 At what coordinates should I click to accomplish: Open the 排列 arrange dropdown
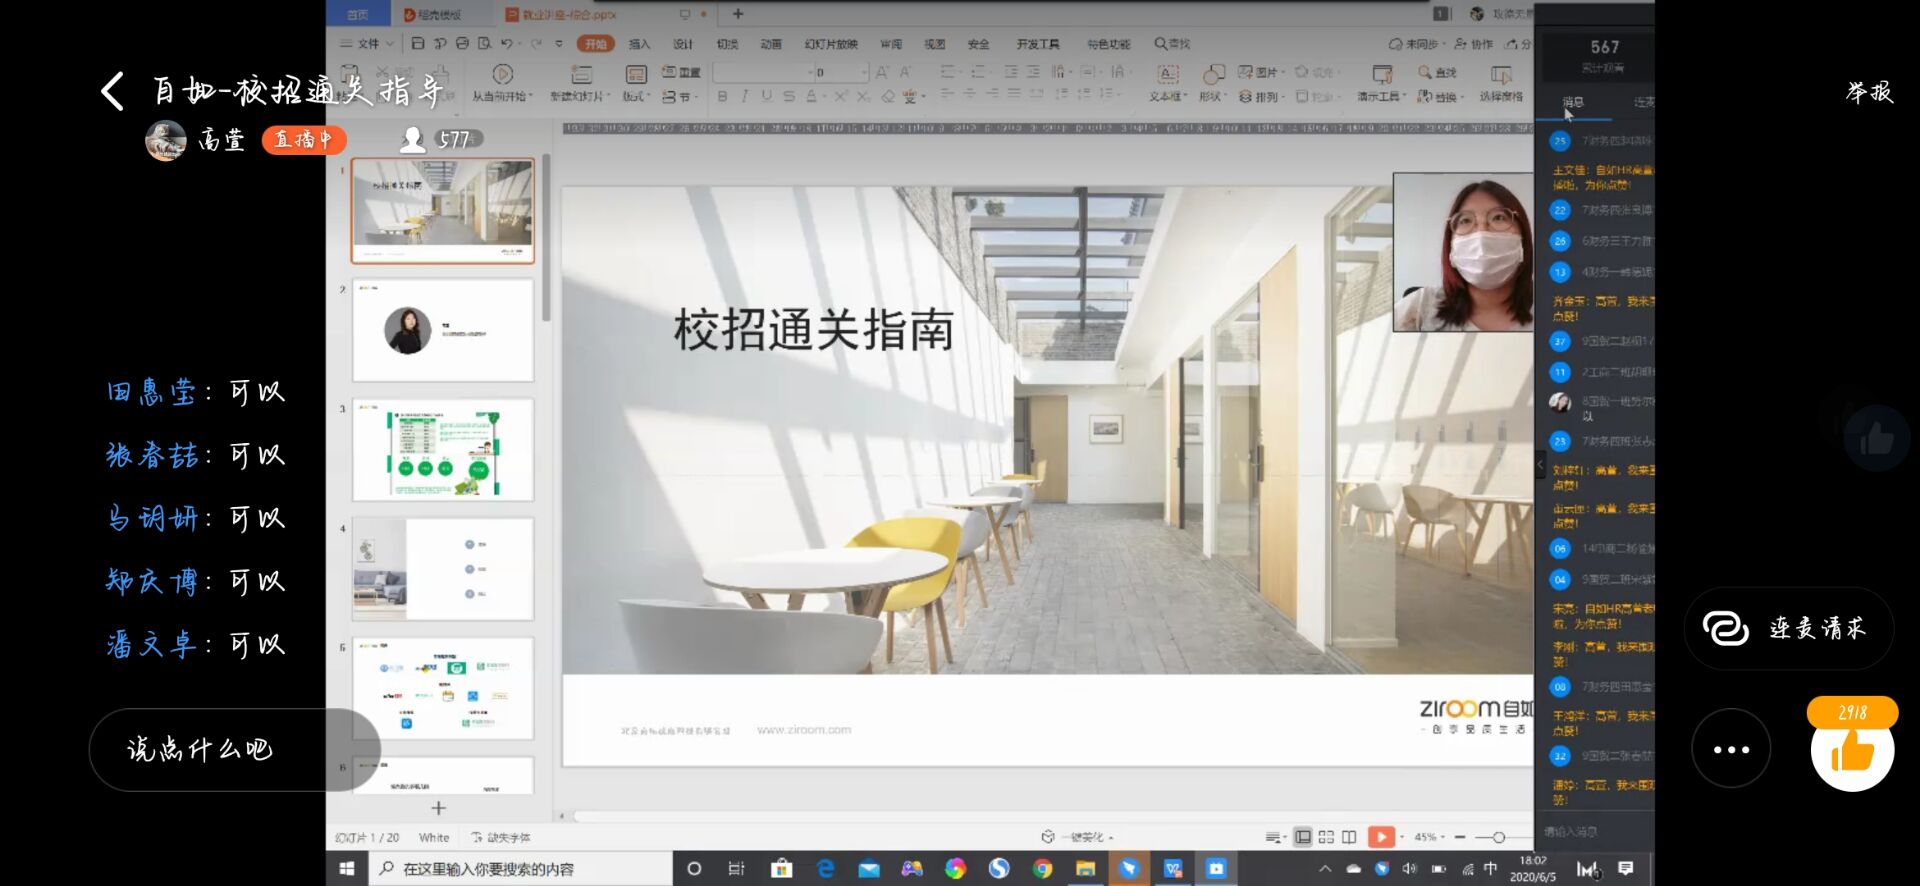[x=1260, y=96]
